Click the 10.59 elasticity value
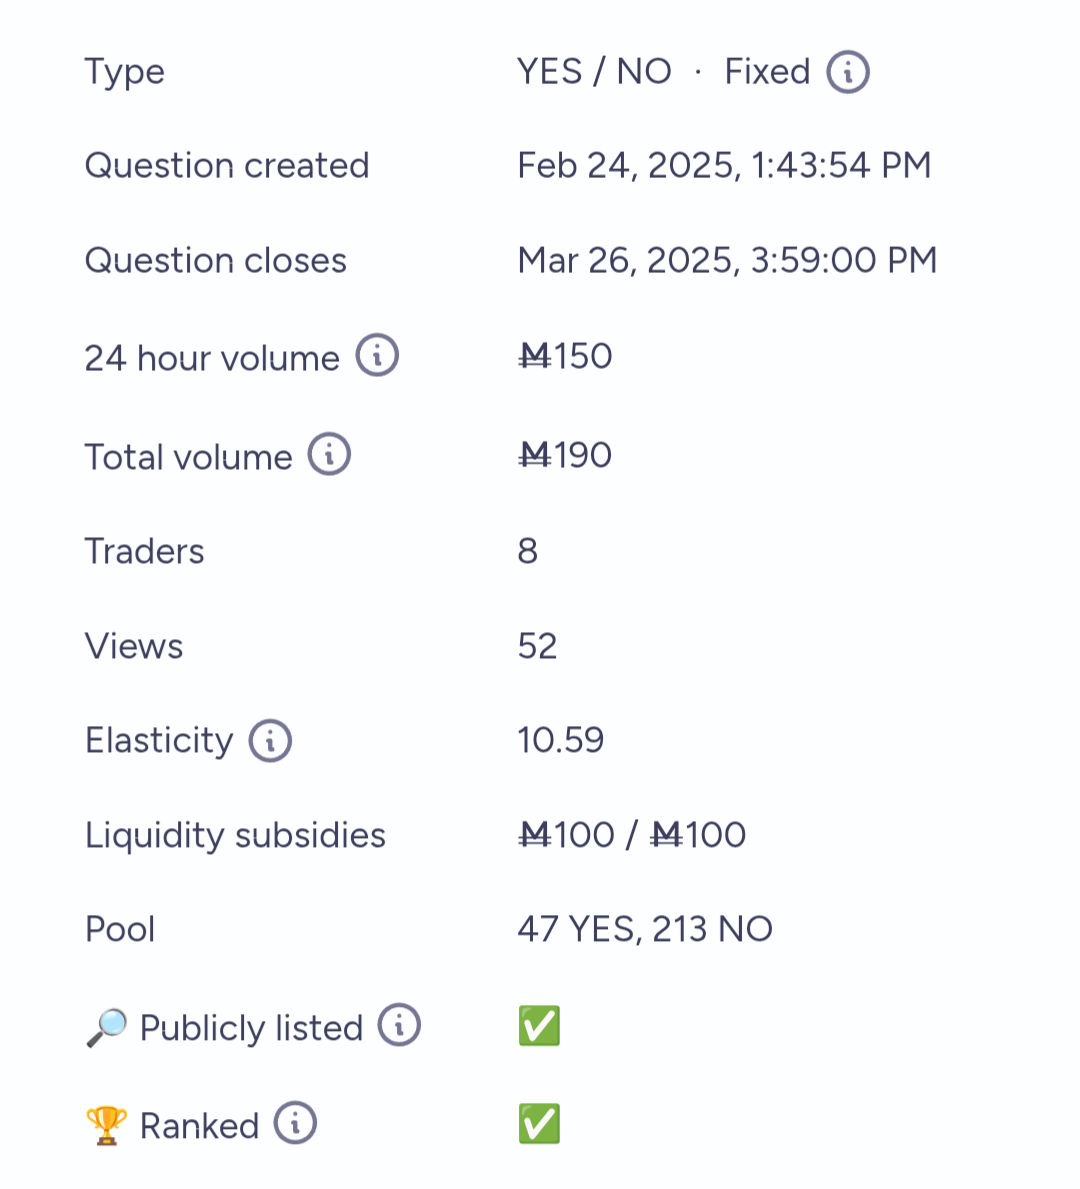Screen dimensions: 1080x1189 [561, 741]
